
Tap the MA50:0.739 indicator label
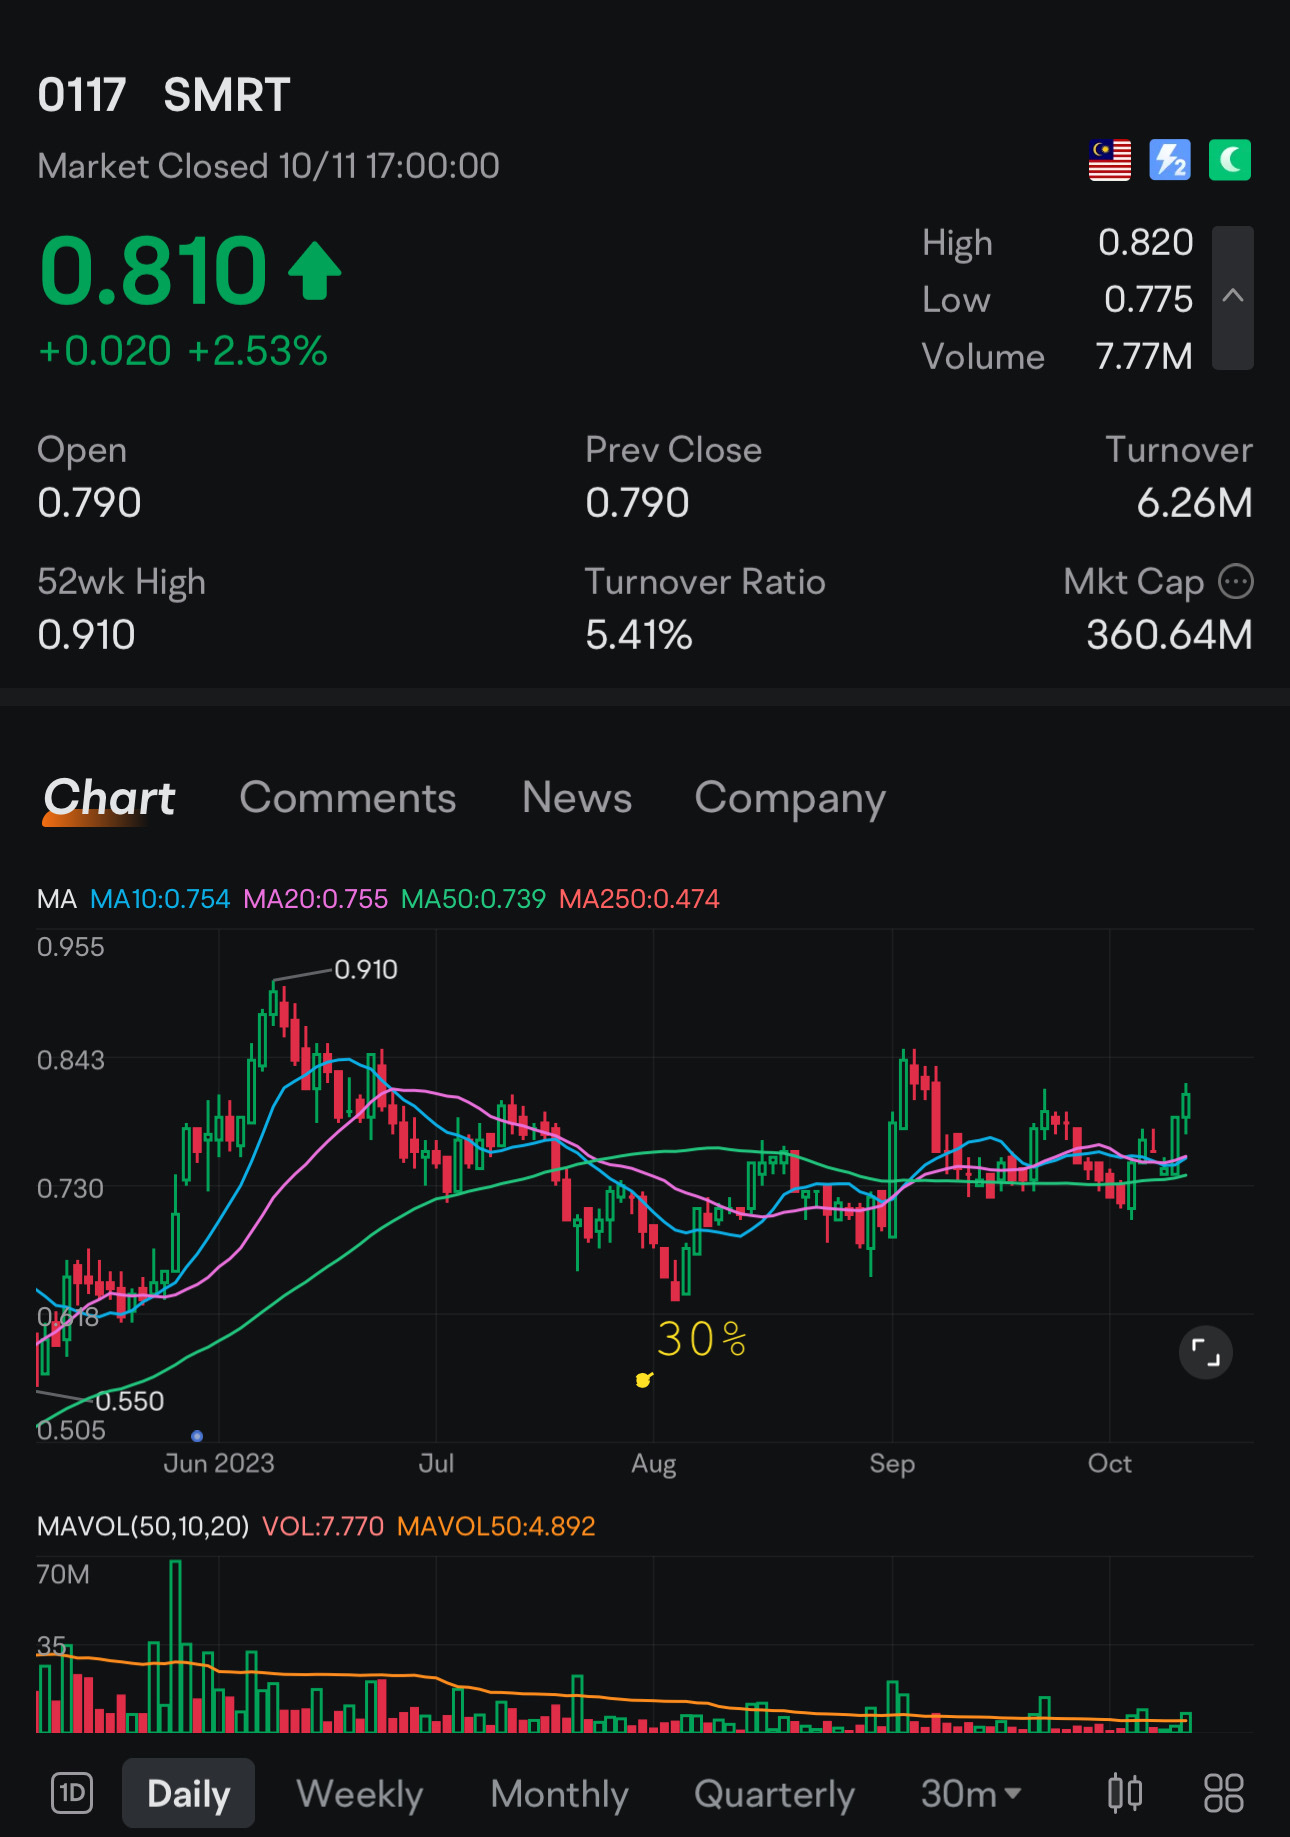473,899
